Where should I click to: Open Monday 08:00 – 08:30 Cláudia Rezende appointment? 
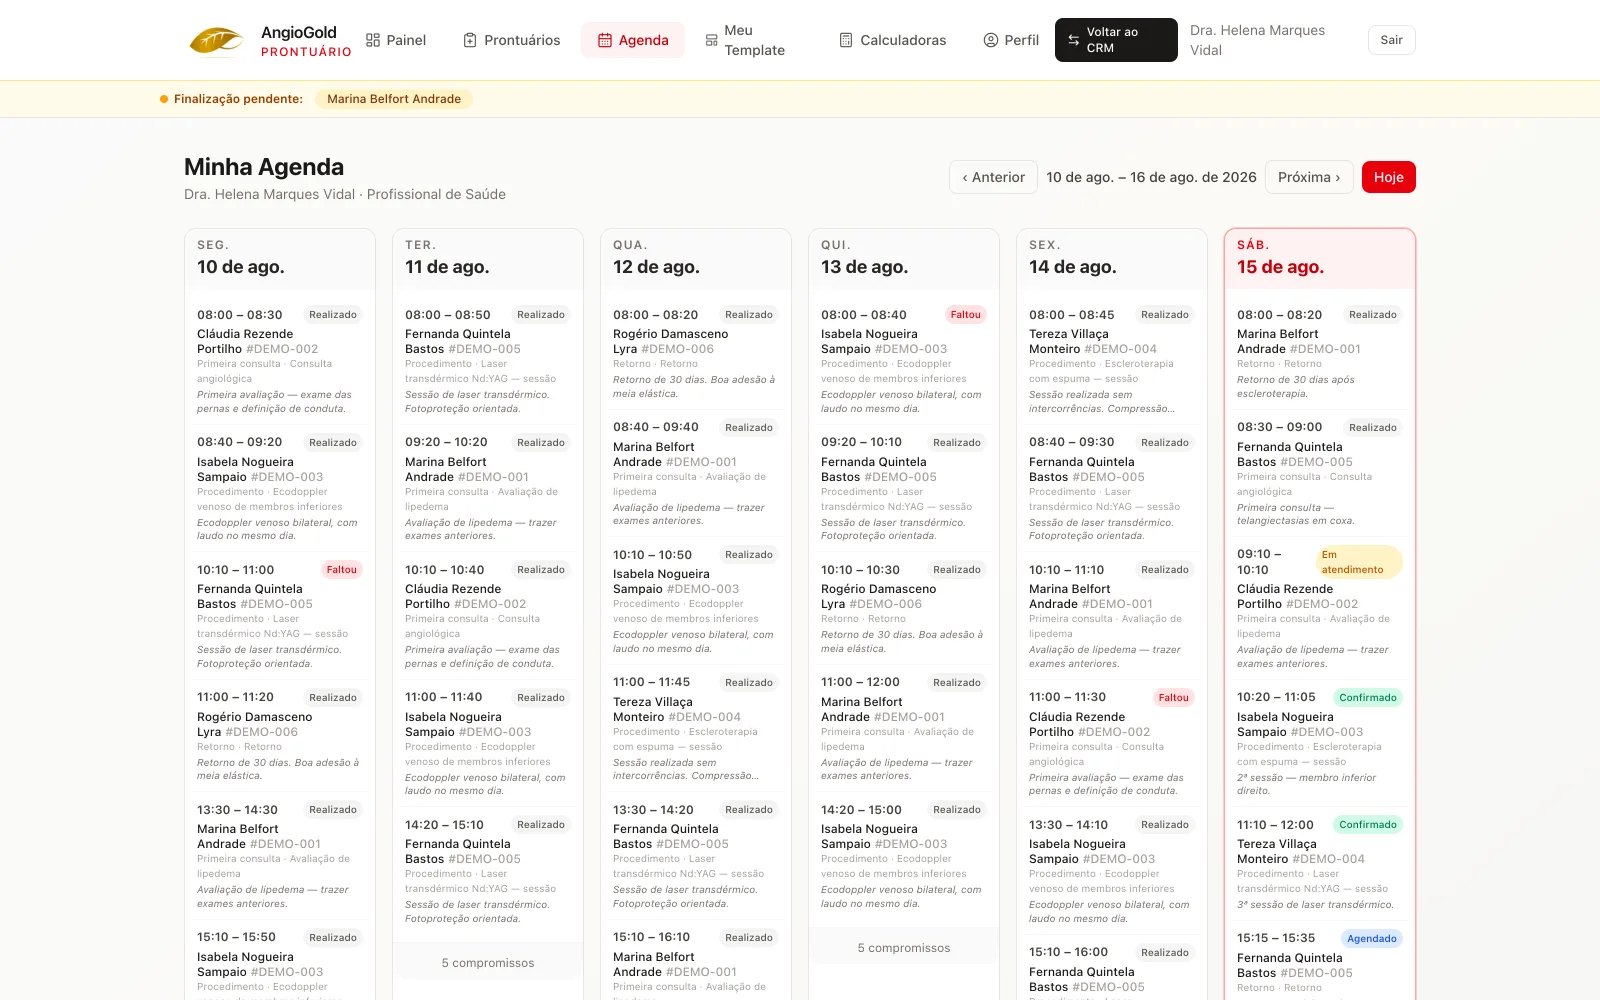pos(280,360)
